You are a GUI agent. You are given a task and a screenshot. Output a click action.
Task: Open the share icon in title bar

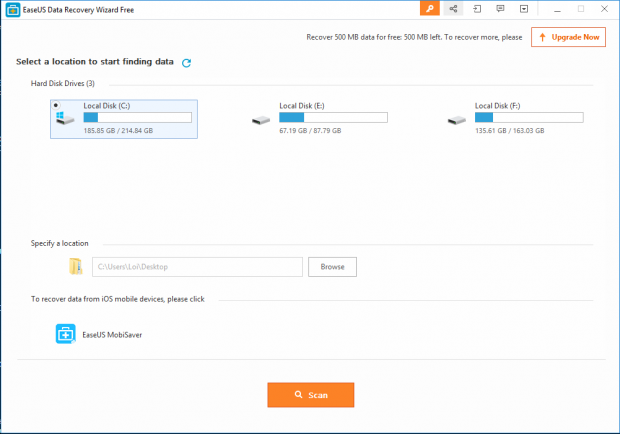tap(453, 9)
